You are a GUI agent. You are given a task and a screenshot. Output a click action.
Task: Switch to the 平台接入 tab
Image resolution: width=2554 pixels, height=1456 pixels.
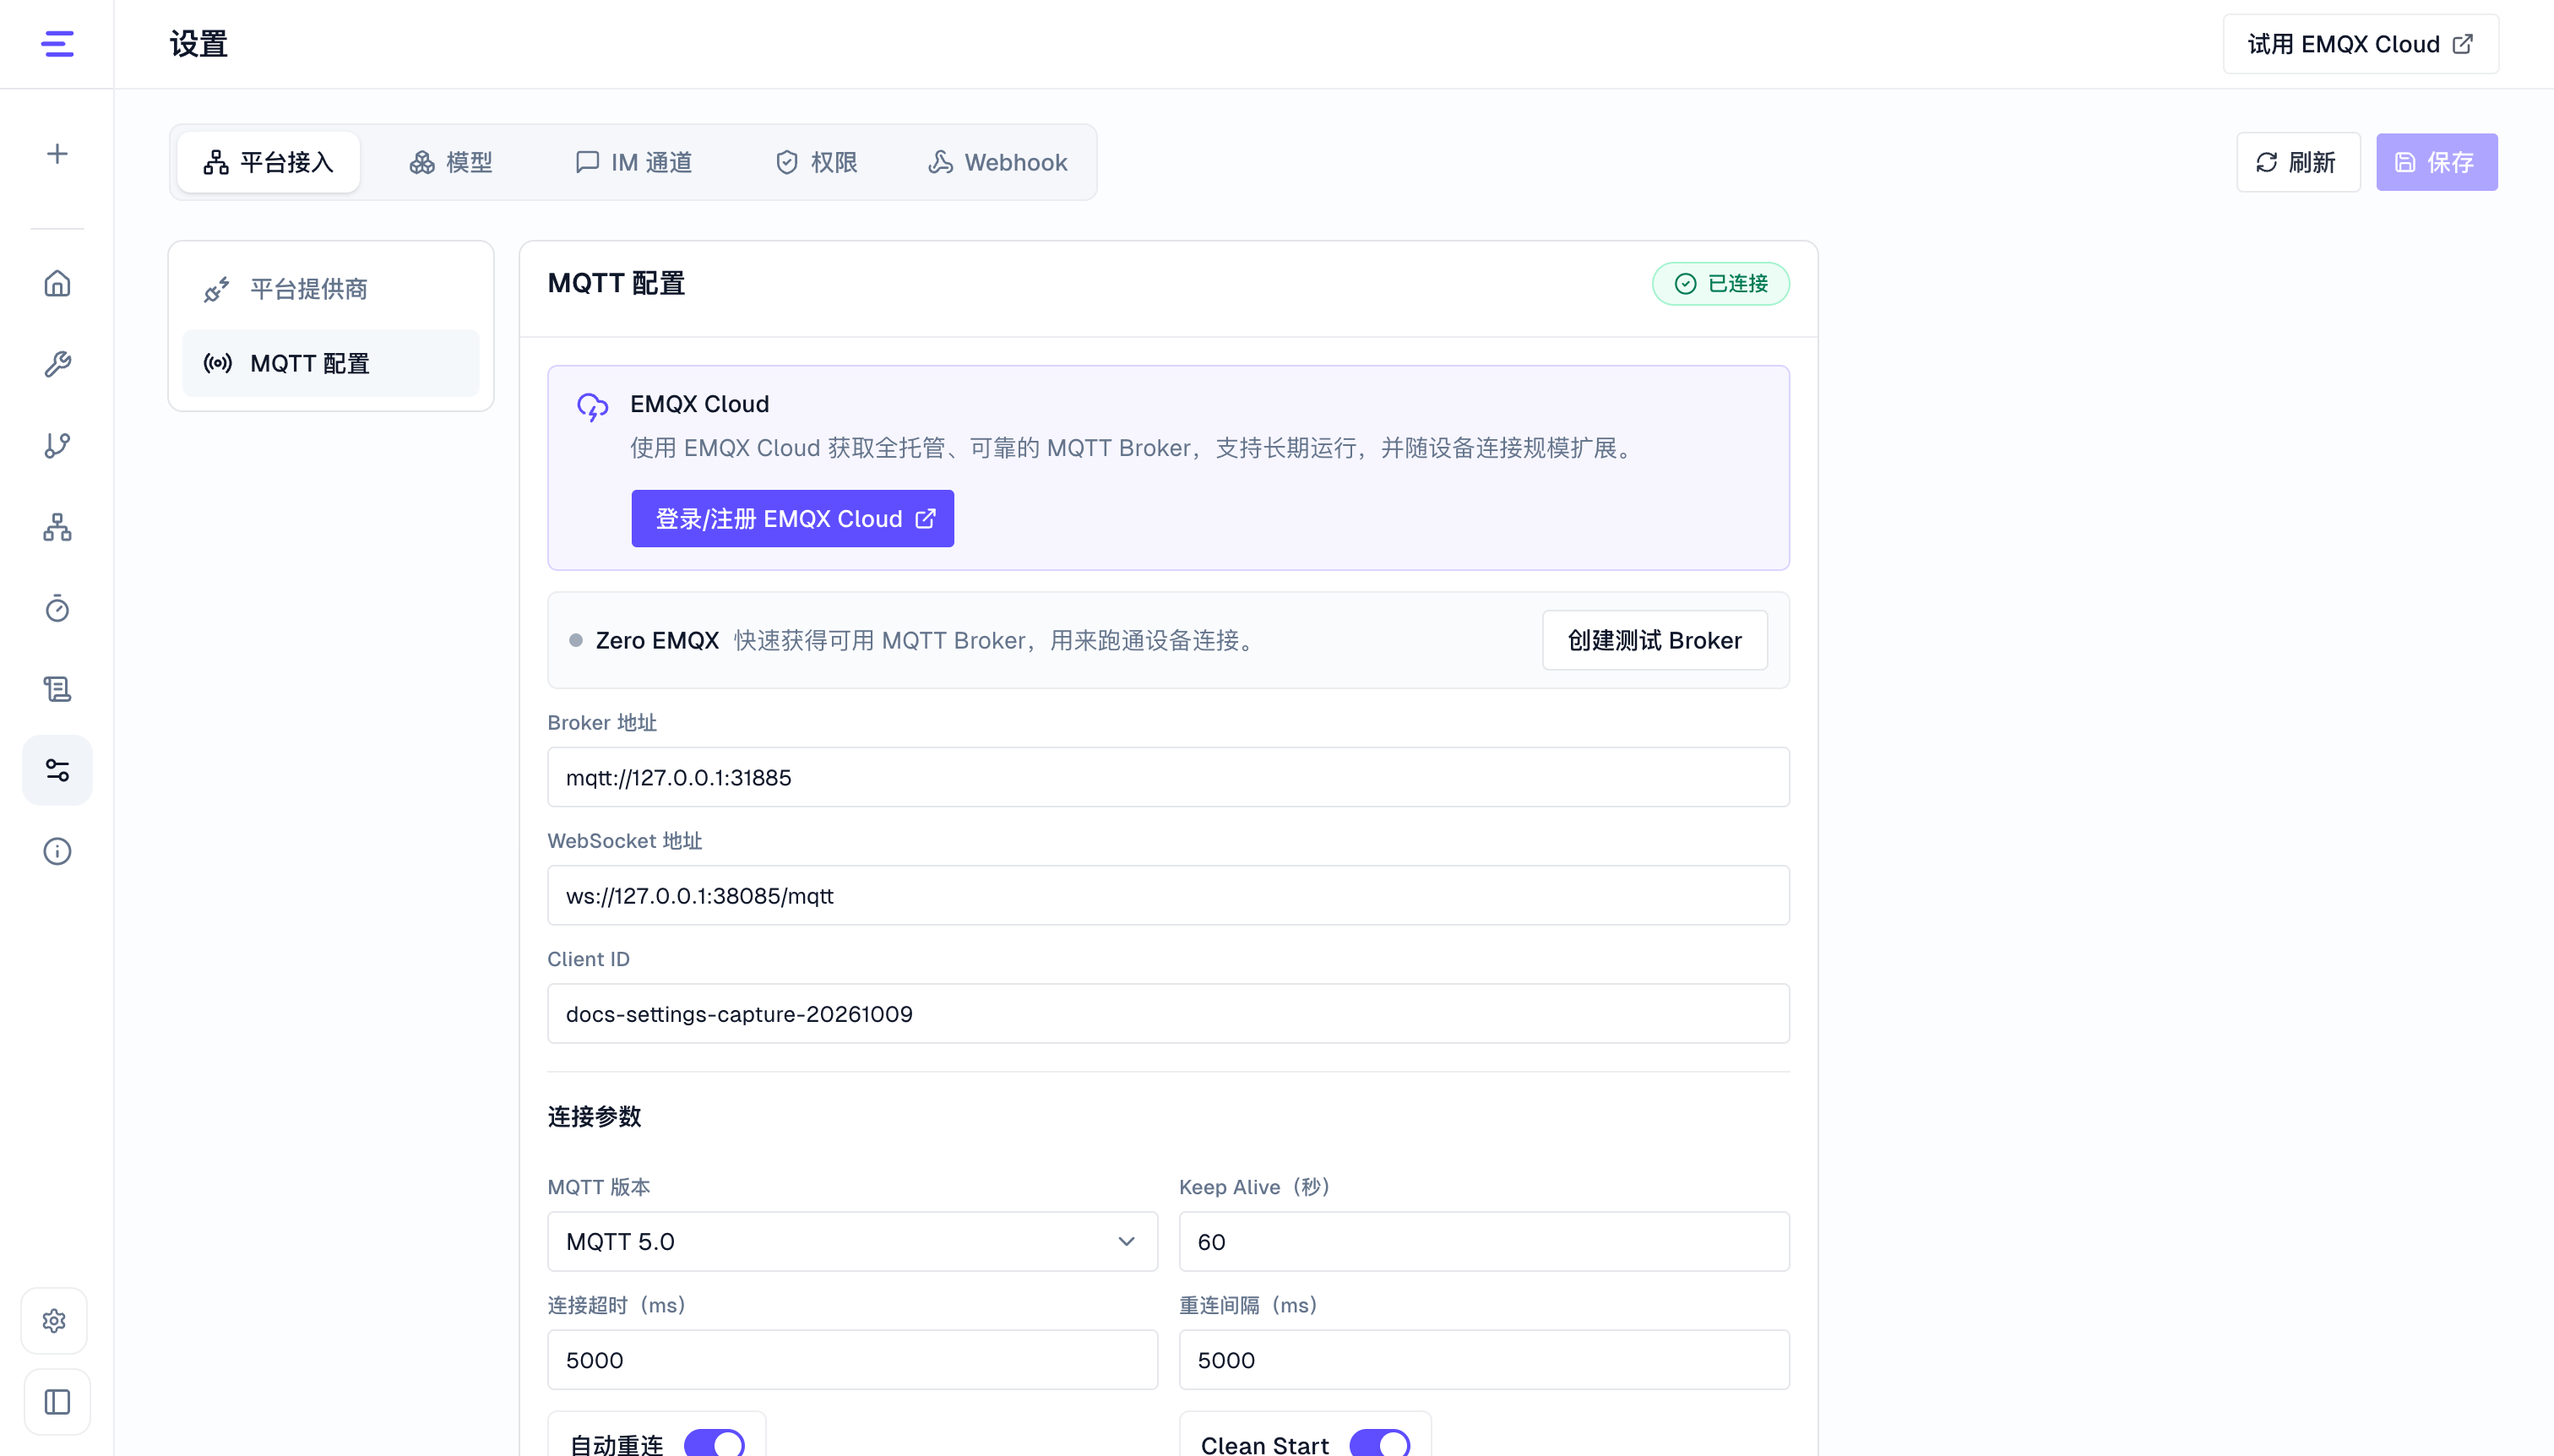click(268, 162)
